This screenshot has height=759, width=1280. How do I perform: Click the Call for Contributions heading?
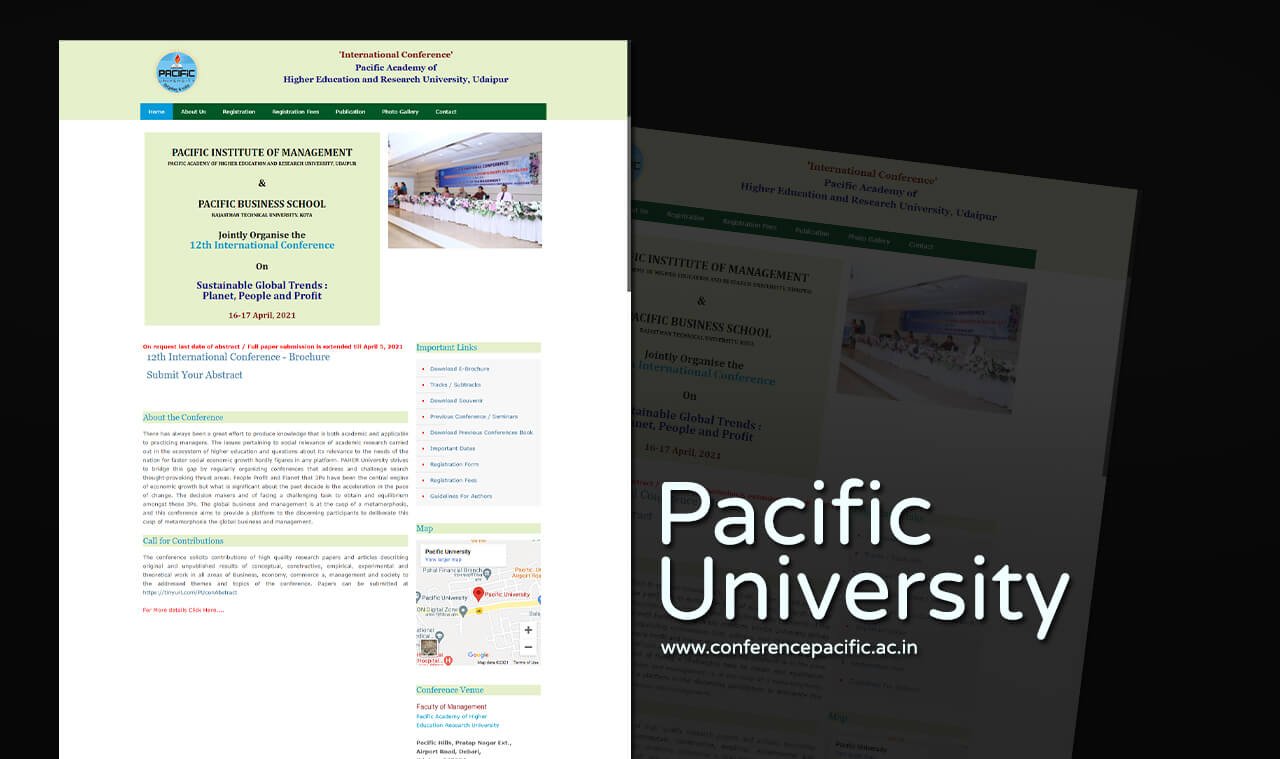point(183,541)
